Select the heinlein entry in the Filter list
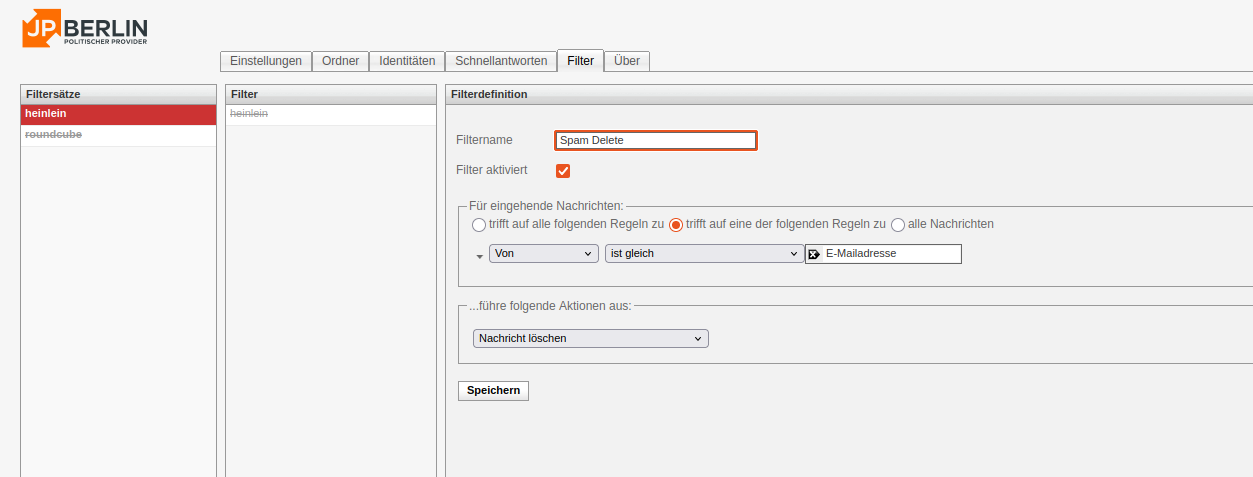This screenshot has height=477, width=1253. click(249, 114)
